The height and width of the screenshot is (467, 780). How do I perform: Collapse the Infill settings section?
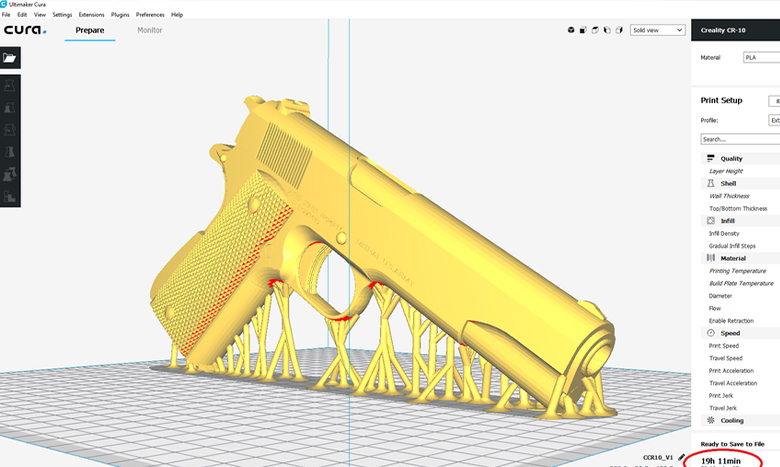click(741, 220)
